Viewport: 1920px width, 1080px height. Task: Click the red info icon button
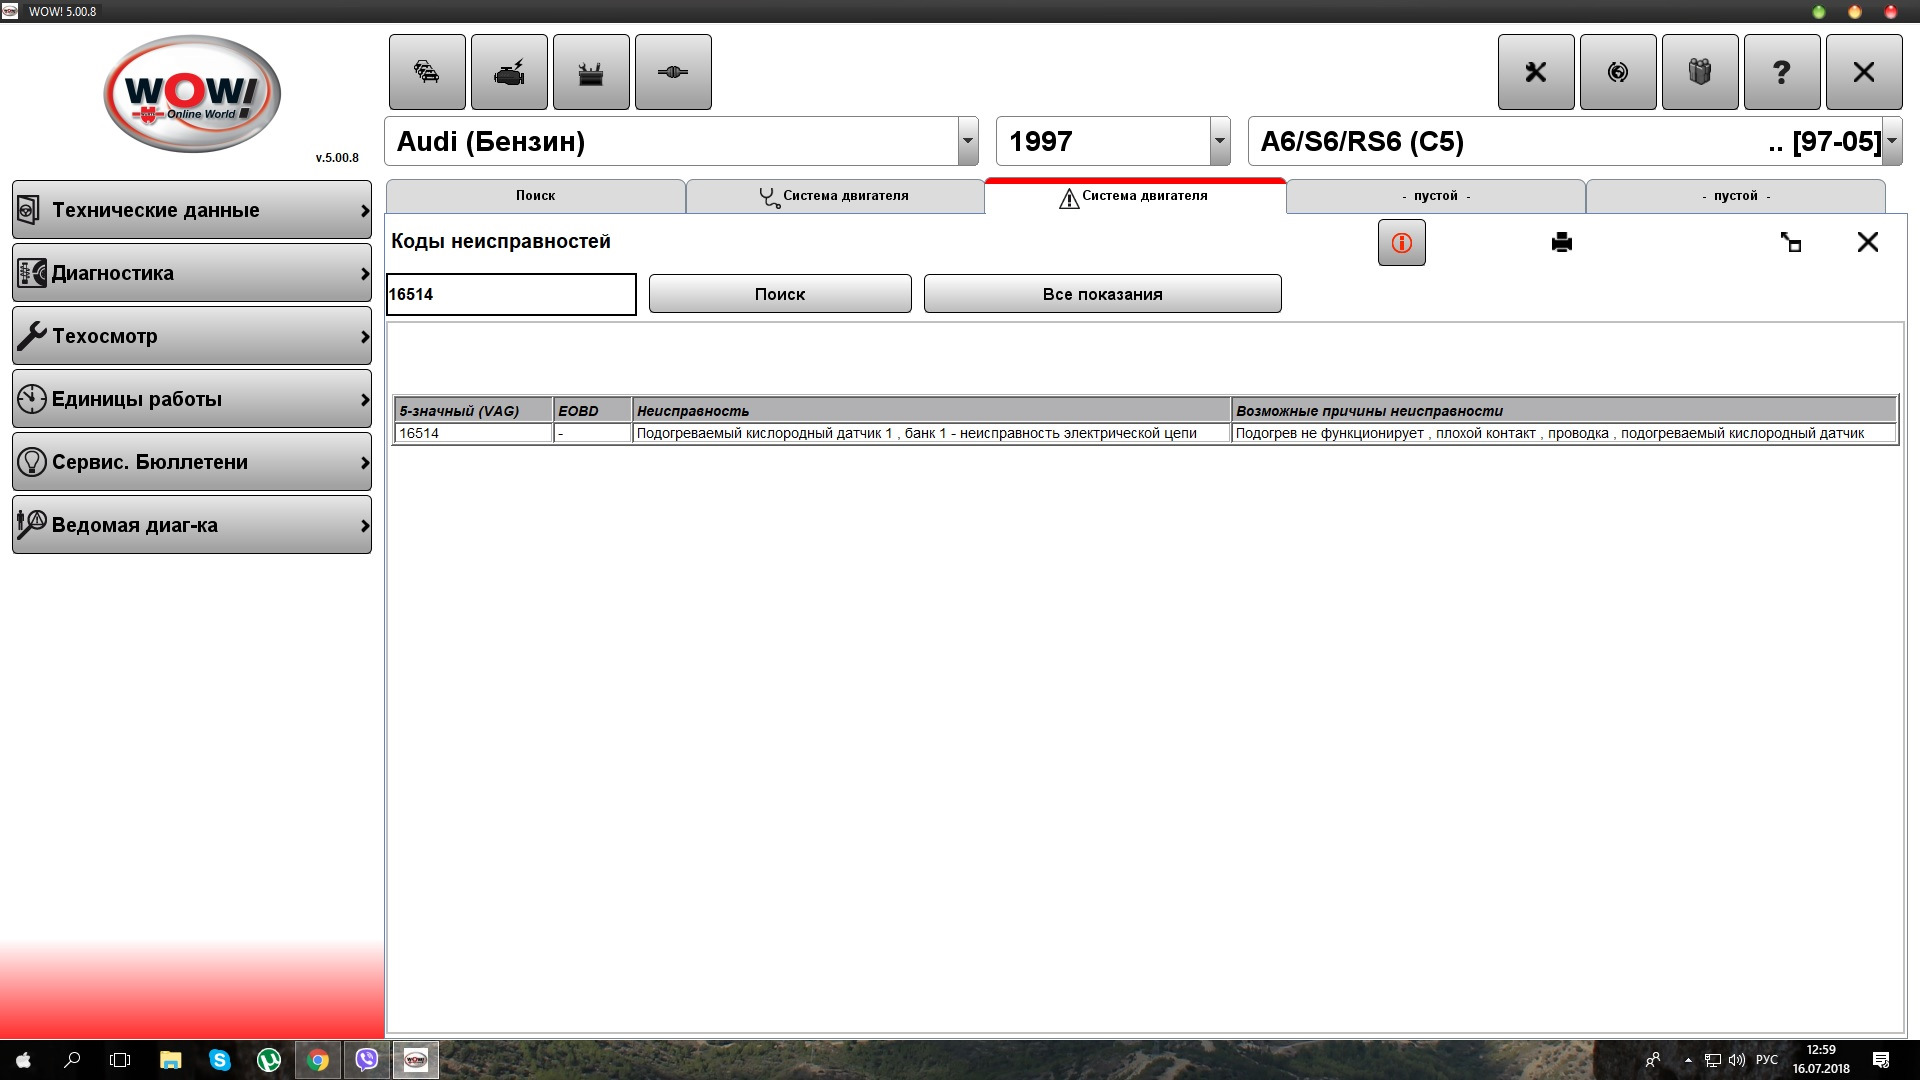[1402, 243]
